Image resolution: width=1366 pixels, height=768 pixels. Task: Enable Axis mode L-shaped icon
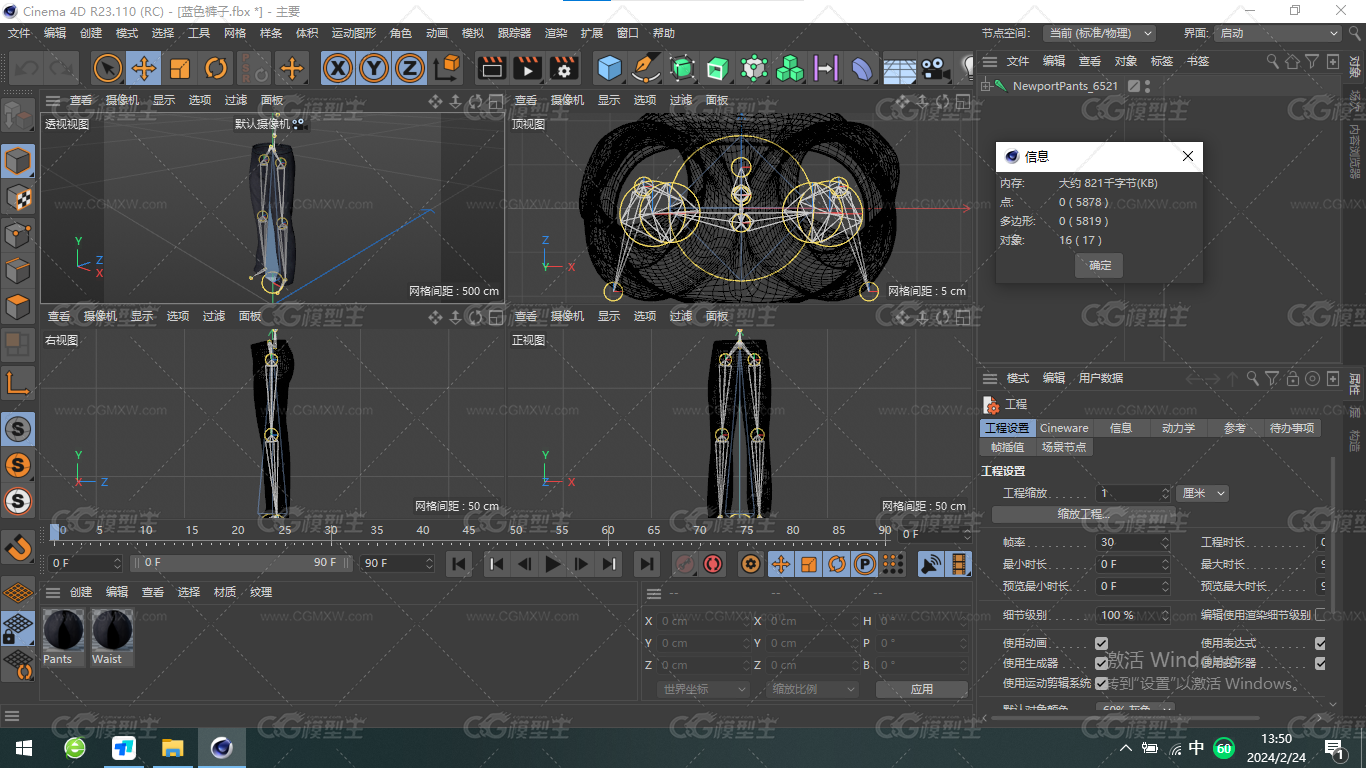tap(18, 382)
